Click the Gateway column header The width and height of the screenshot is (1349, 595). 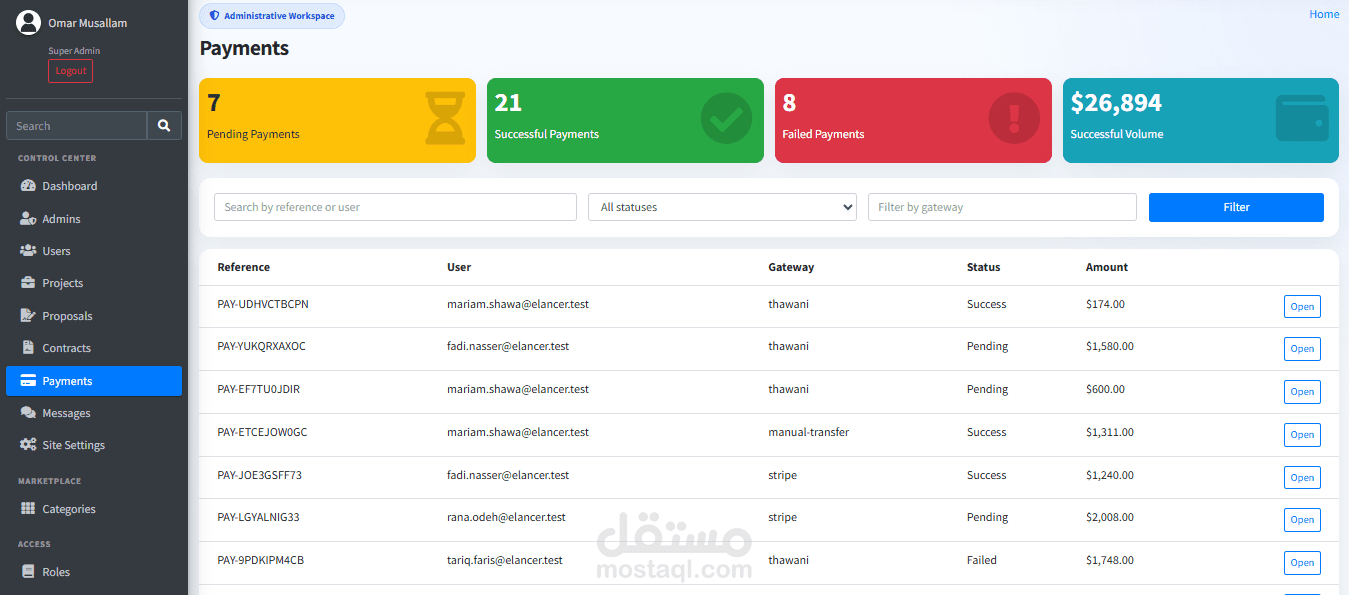click(x=791, y=267)
